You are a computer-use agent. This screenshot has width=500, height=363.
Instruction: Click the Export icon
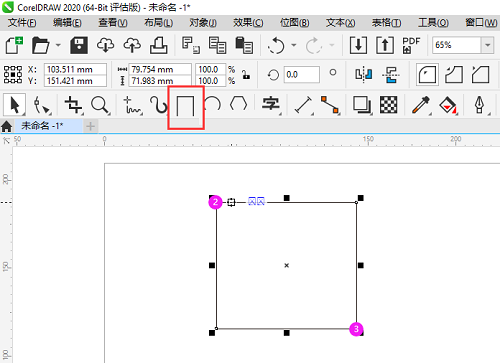click(x=385, y=45)
